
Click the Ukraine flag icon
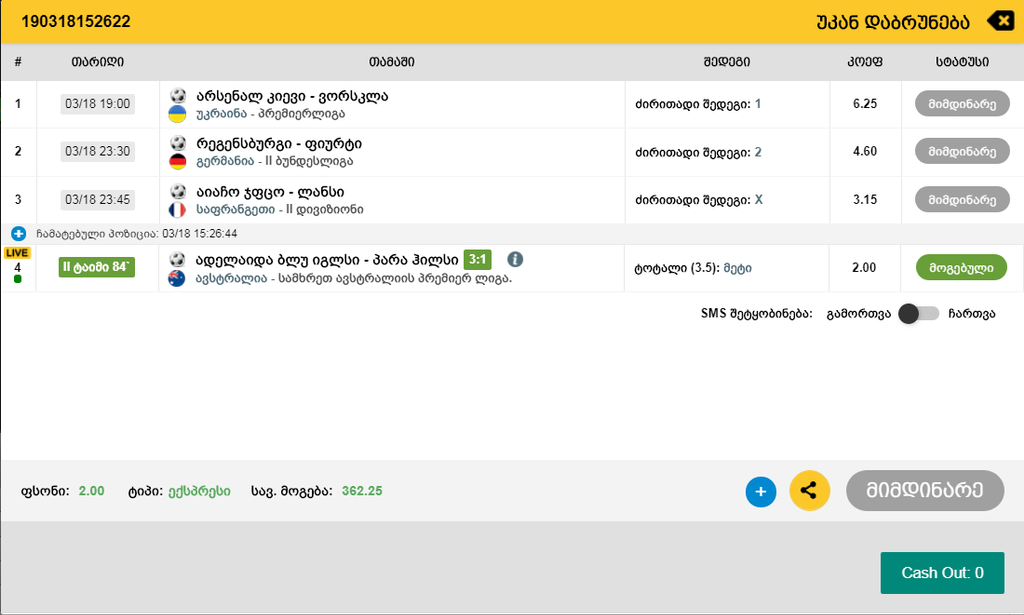[x=178, y=114]
